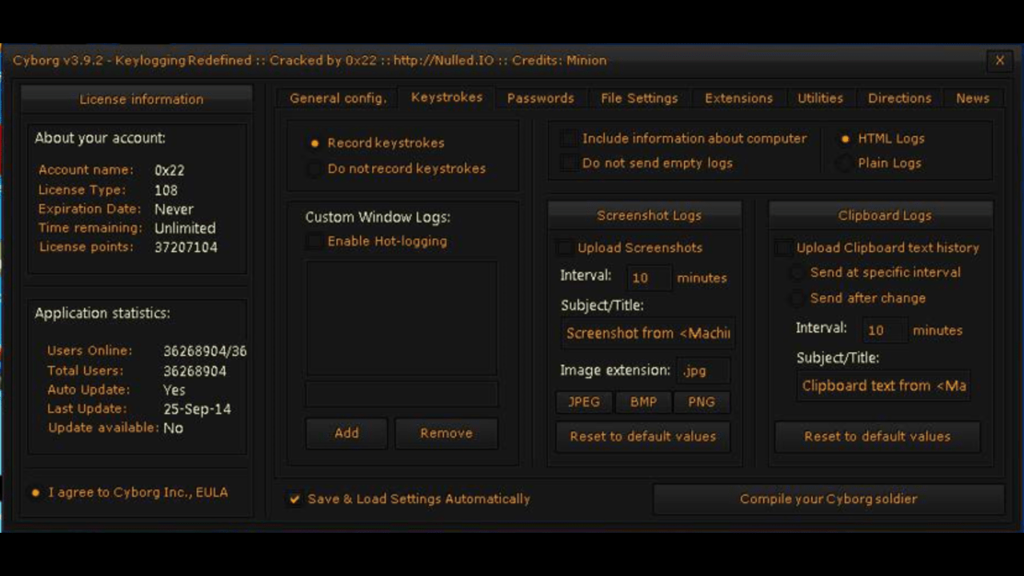
Task: Switch to the General config. tab
Action: (338, 99)
